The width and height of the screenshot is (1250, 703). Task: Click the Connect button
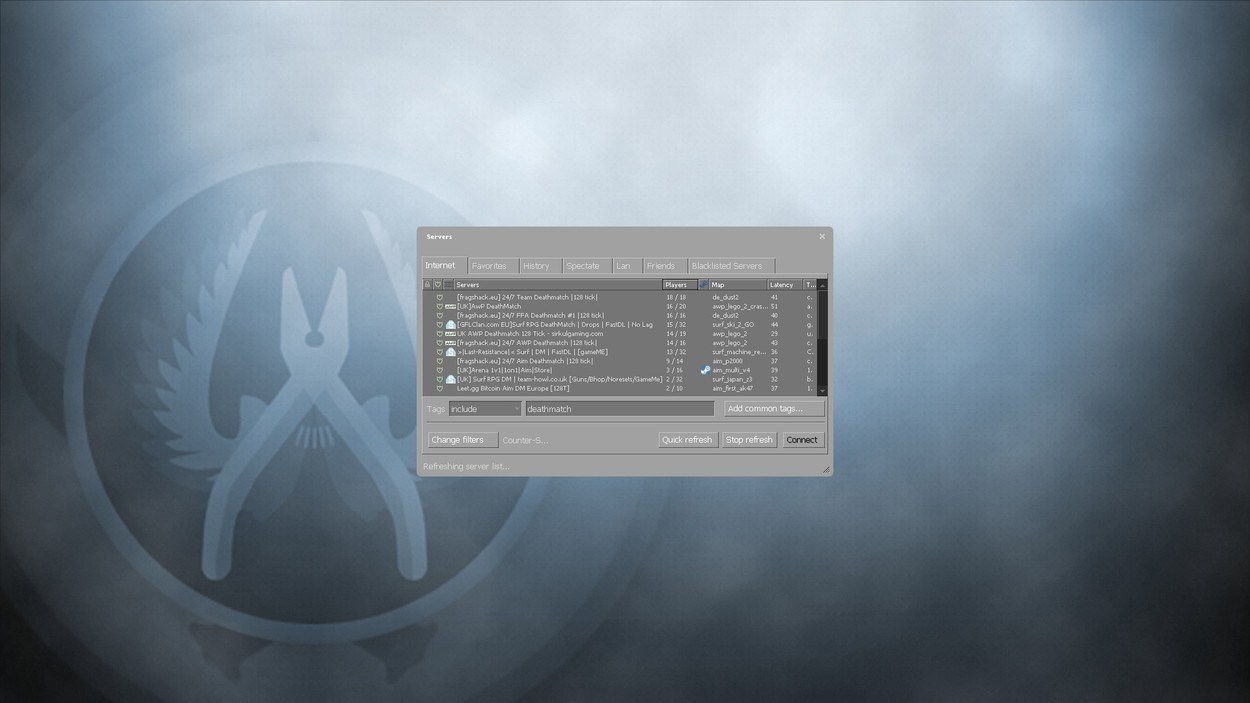pos(802,440)
